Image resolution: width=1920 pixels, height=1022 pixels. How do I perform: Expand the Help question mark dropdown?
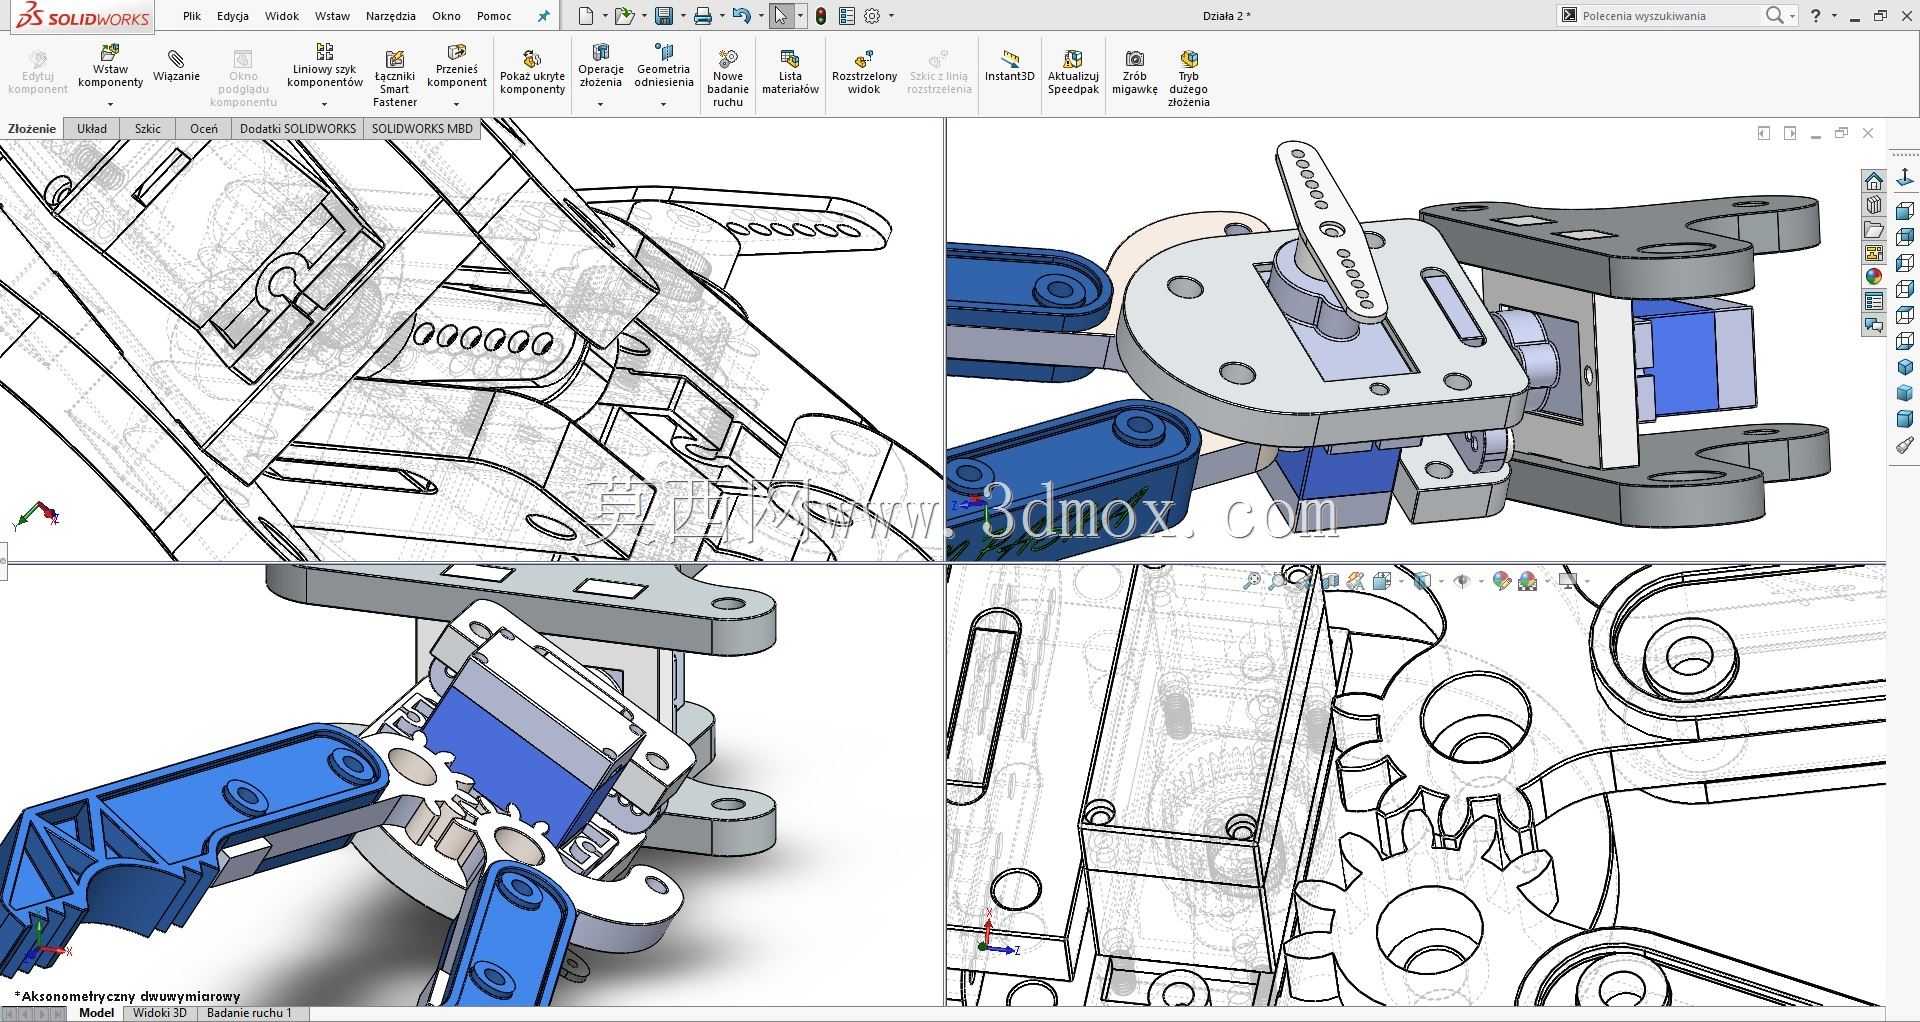coord(1834,16)
